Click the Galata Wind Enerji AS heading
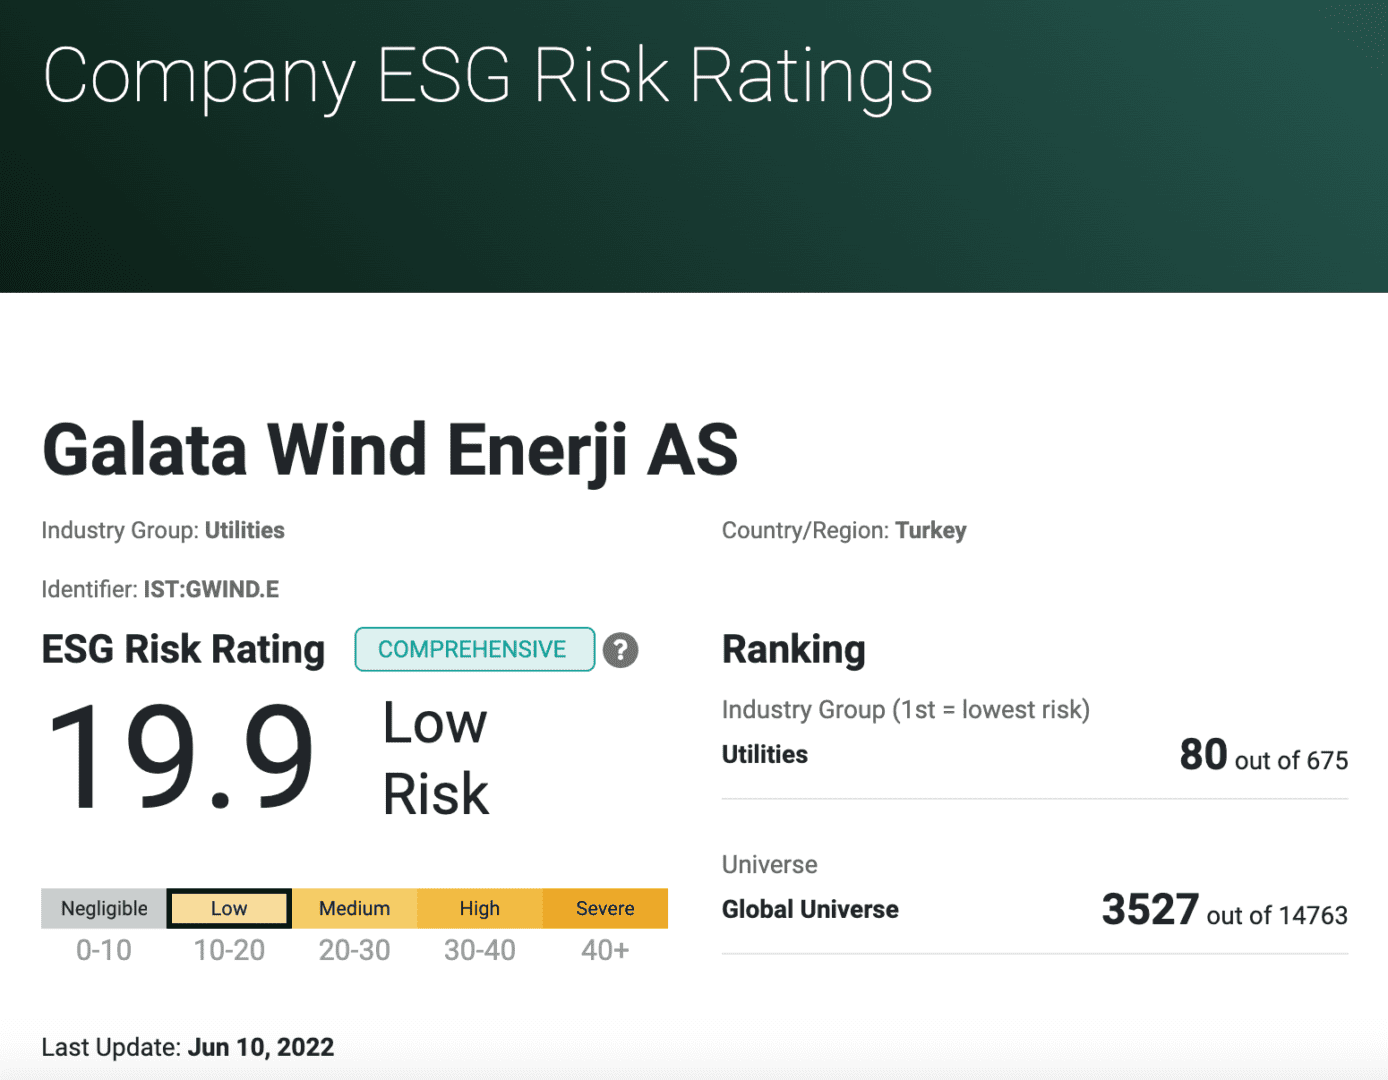1388x1080 pixels. pos(390,450)
